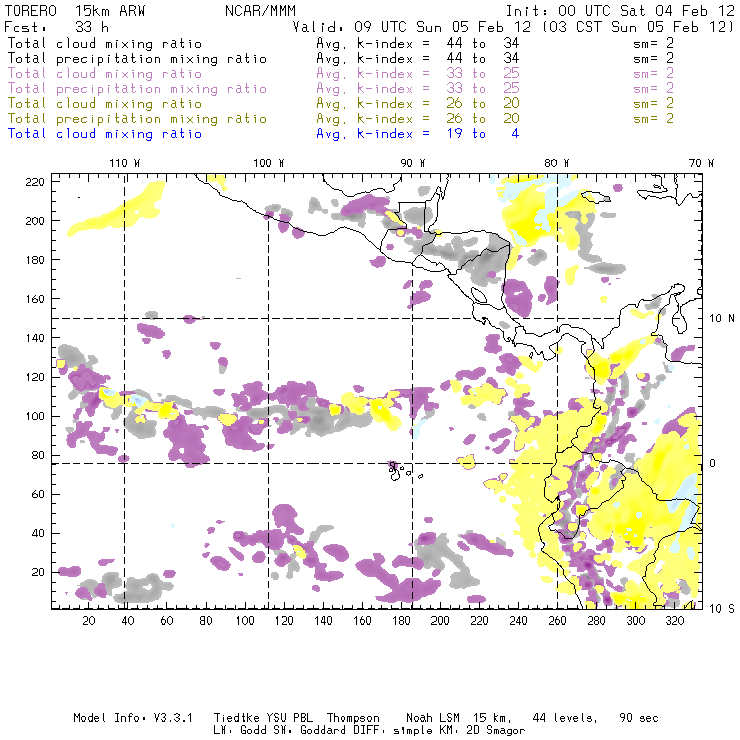
Task: Click the 'TORERO 15km ARW' title text
Action: 75,11
